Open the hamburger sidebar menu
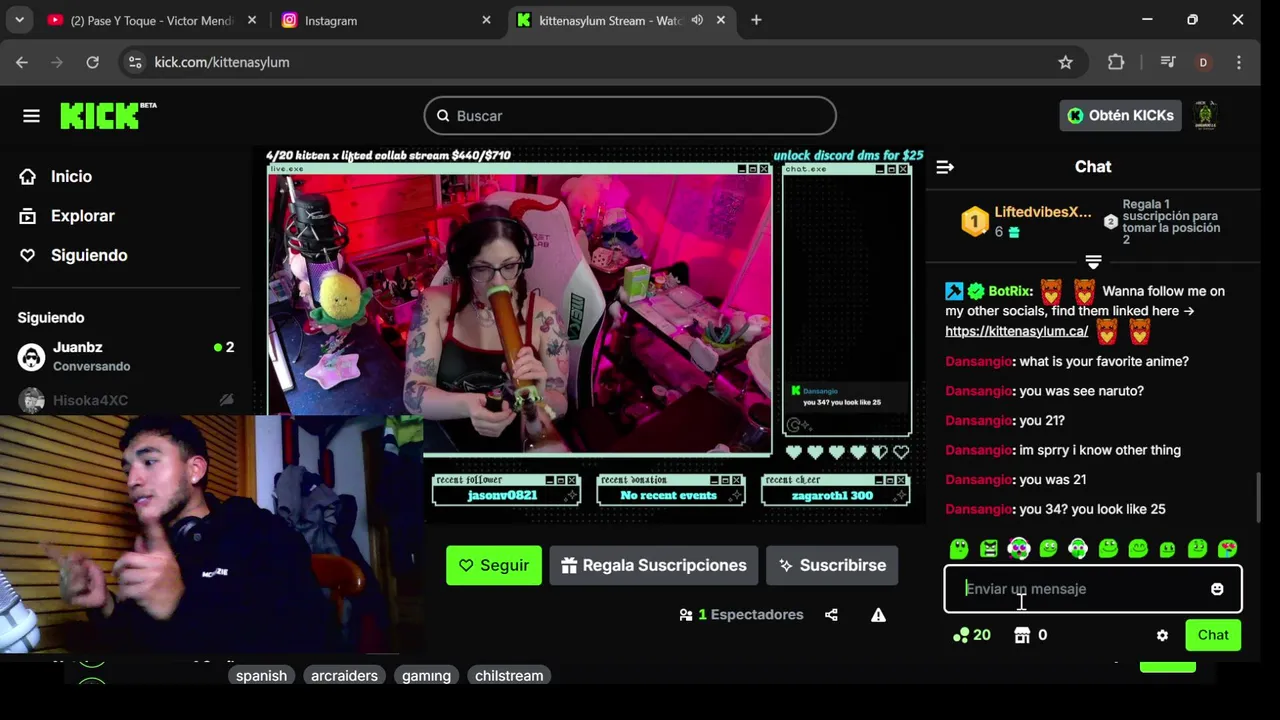This screenshot has width=1280, height=720. (31, 116)
